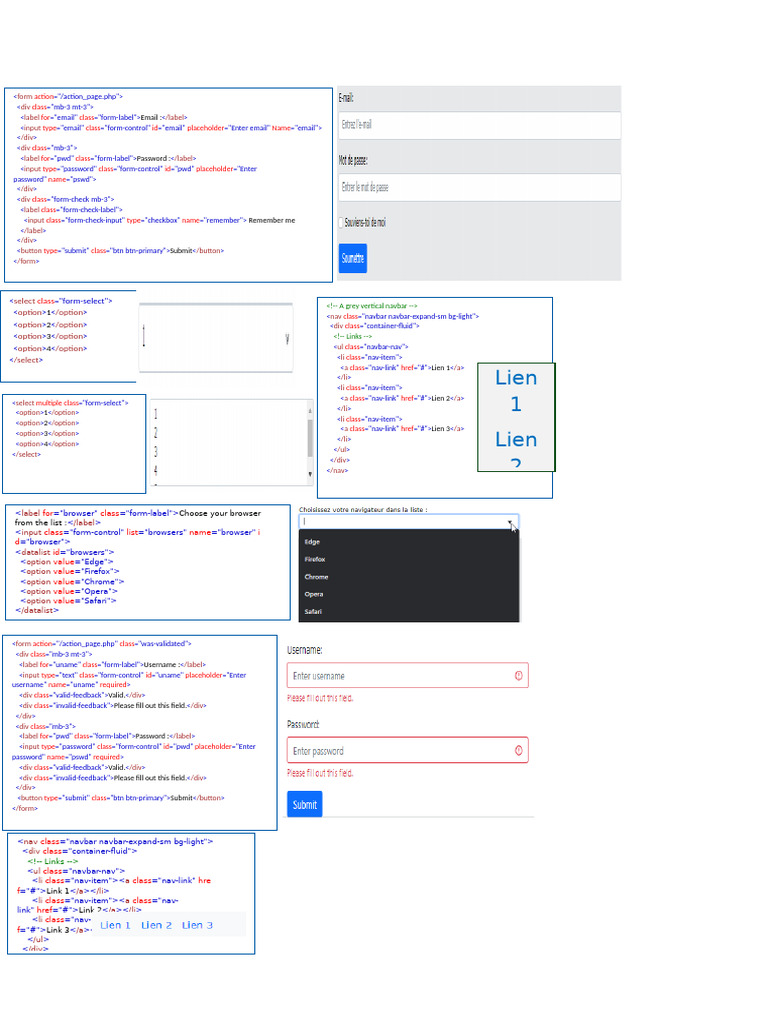
Task: Click the E-mail input field
Action: pos(479,125)
